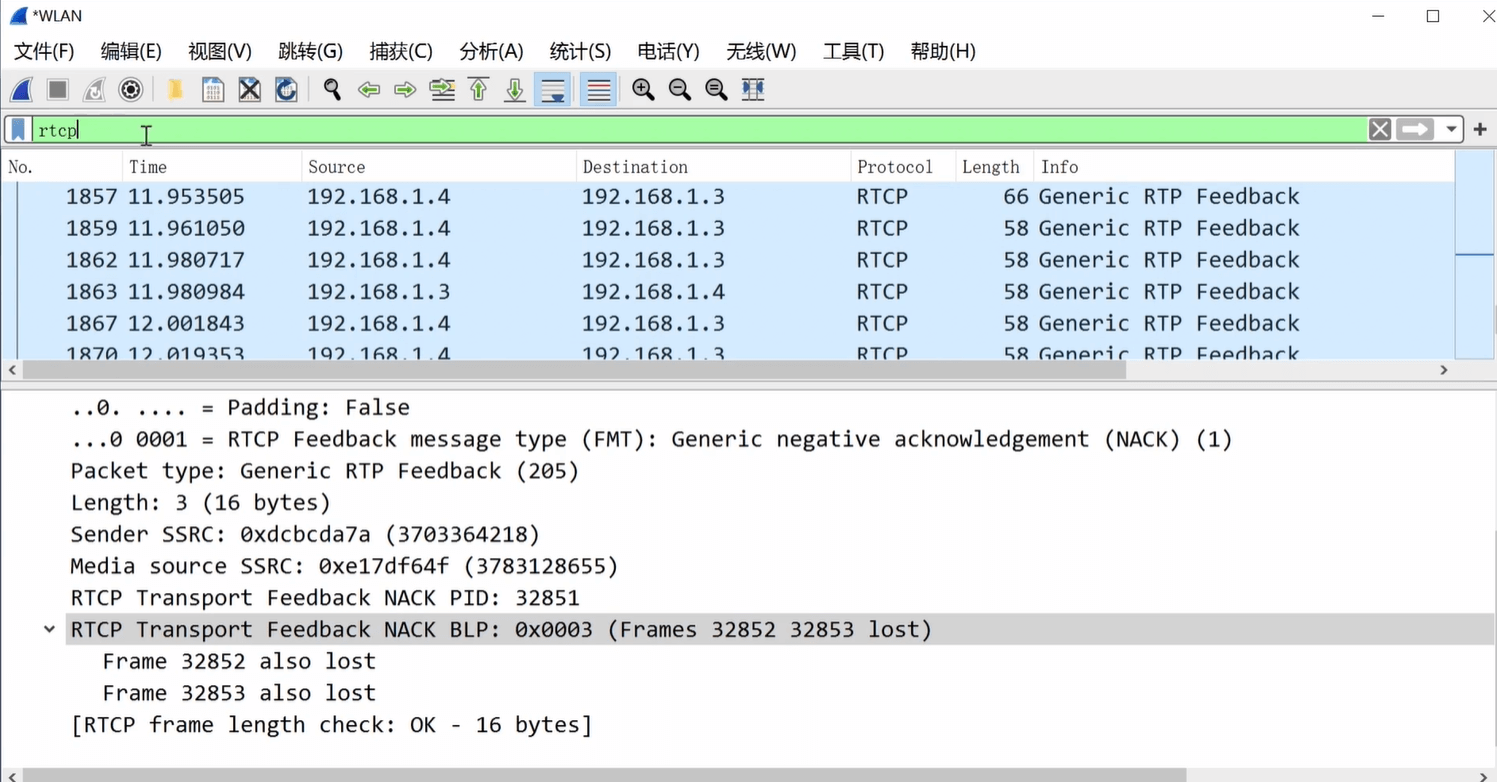Sort by Destination column header
Viewport: 1497px width, 782px height.
[x=713, y=167]
